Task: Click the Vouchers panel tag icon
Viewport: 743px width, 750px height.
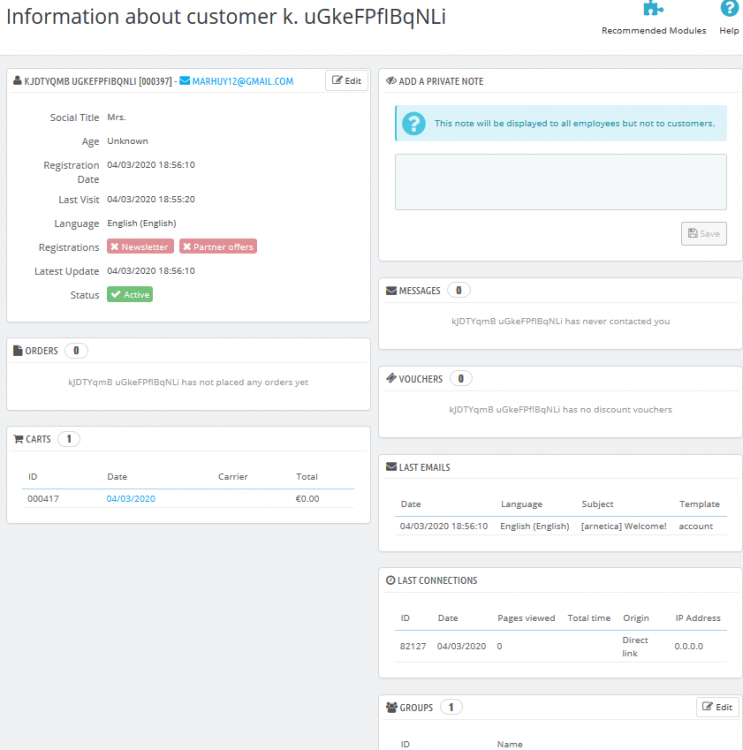Action: (391, 378)
